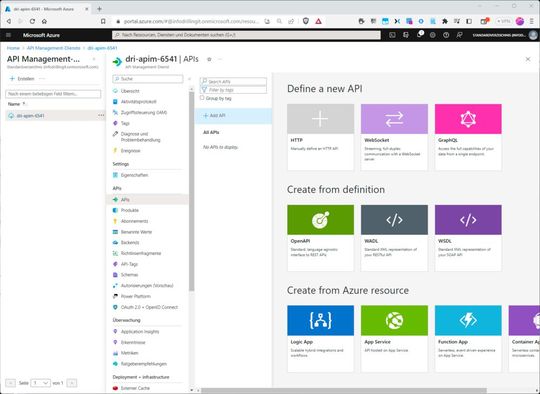540x394 pixels.
Task: Focus the Filter by tags field
Action: click(x=233, y=90)
